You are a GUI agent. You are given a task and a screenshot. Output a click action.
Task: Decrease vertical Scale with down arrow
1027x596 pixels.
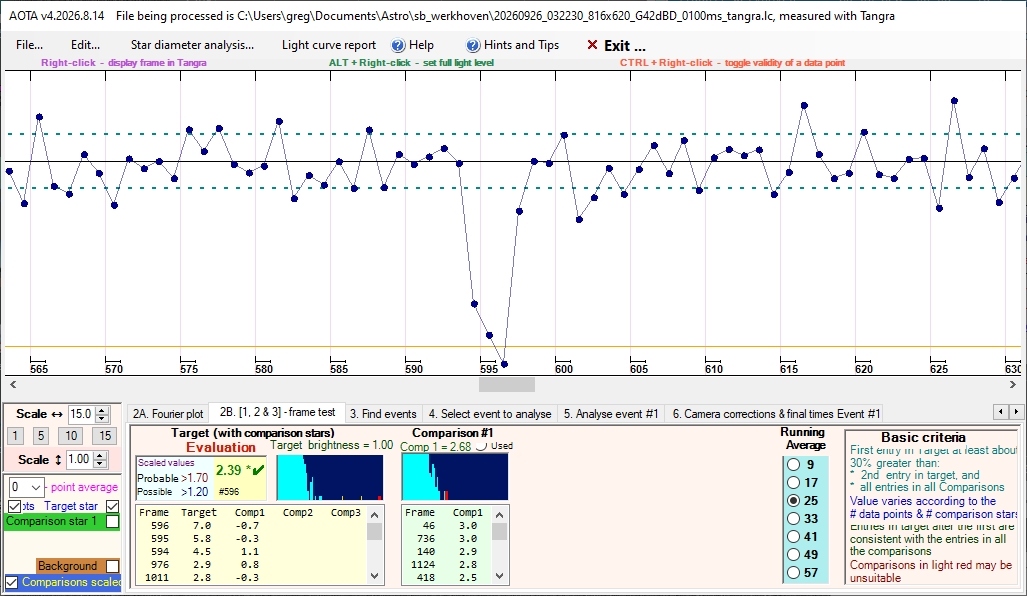pos(100,464)
